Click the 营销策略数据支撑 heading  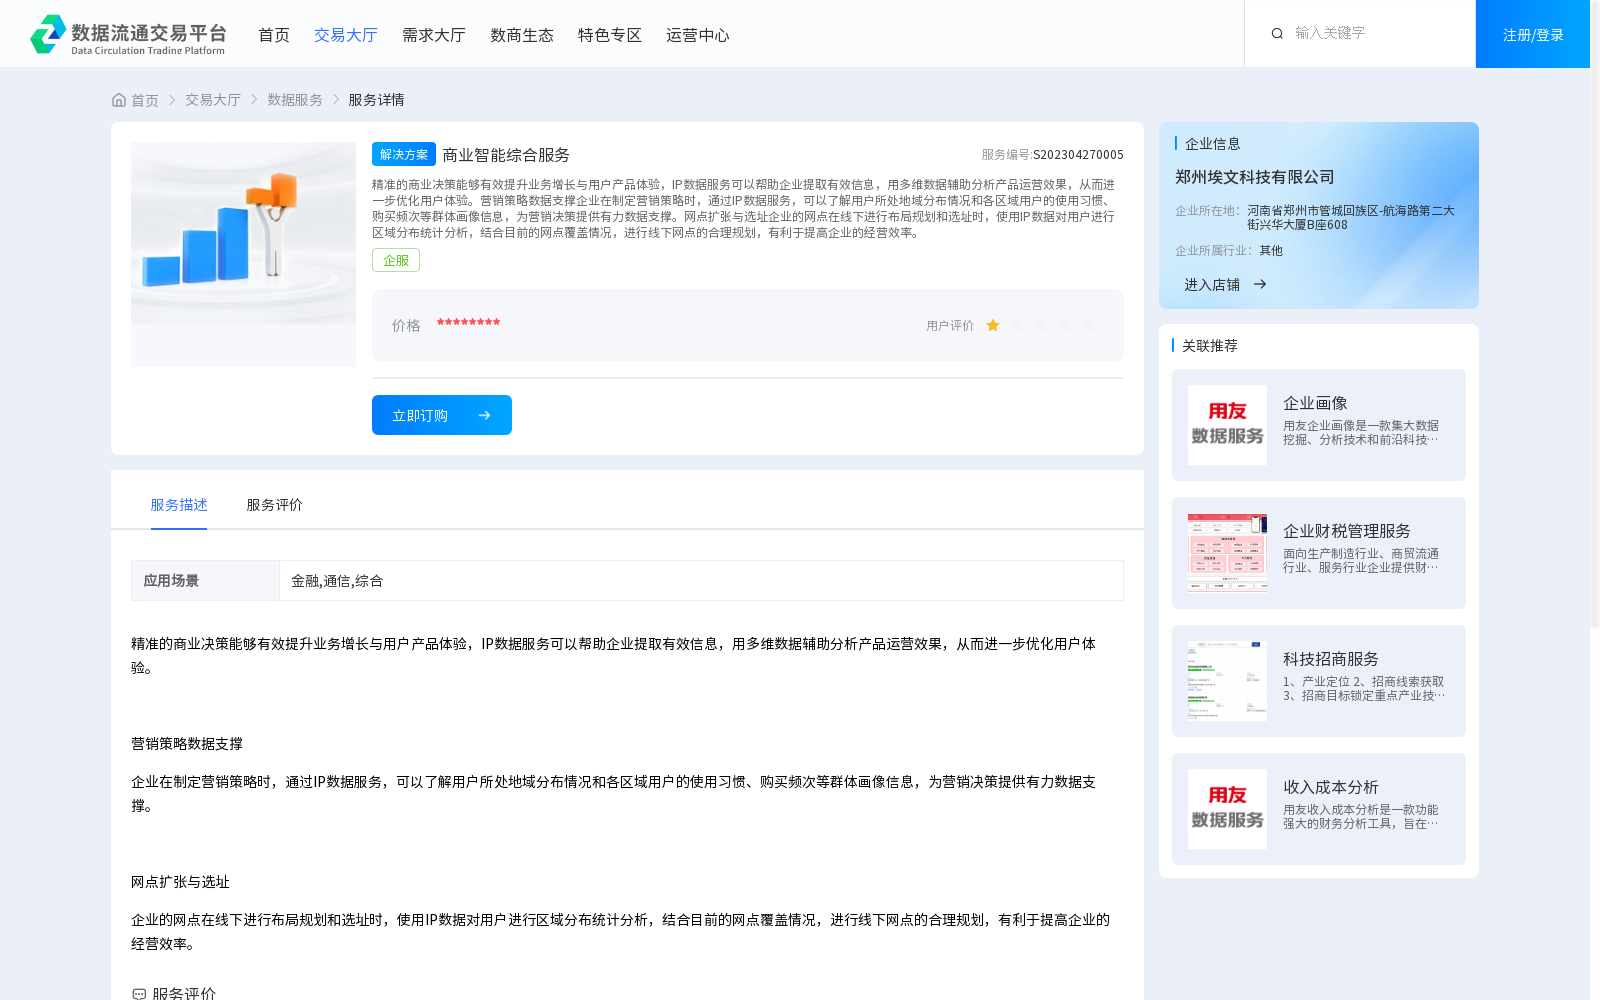[x=187, y=744]
